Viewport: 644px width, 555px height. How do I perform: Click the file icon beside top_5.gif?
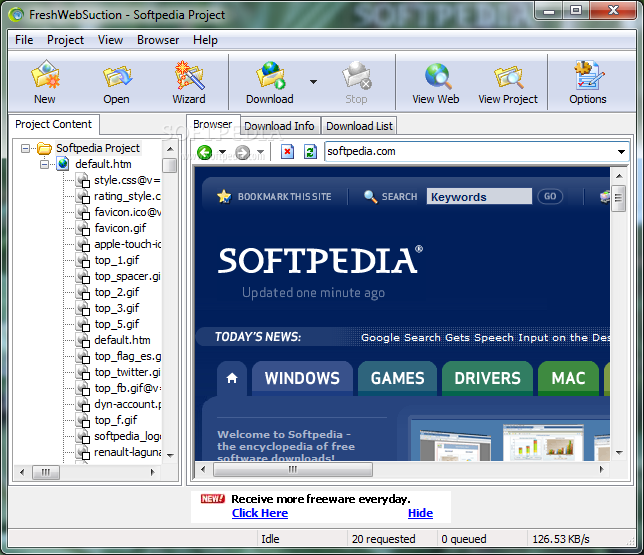pyautogui.click(x=83, y=325)
